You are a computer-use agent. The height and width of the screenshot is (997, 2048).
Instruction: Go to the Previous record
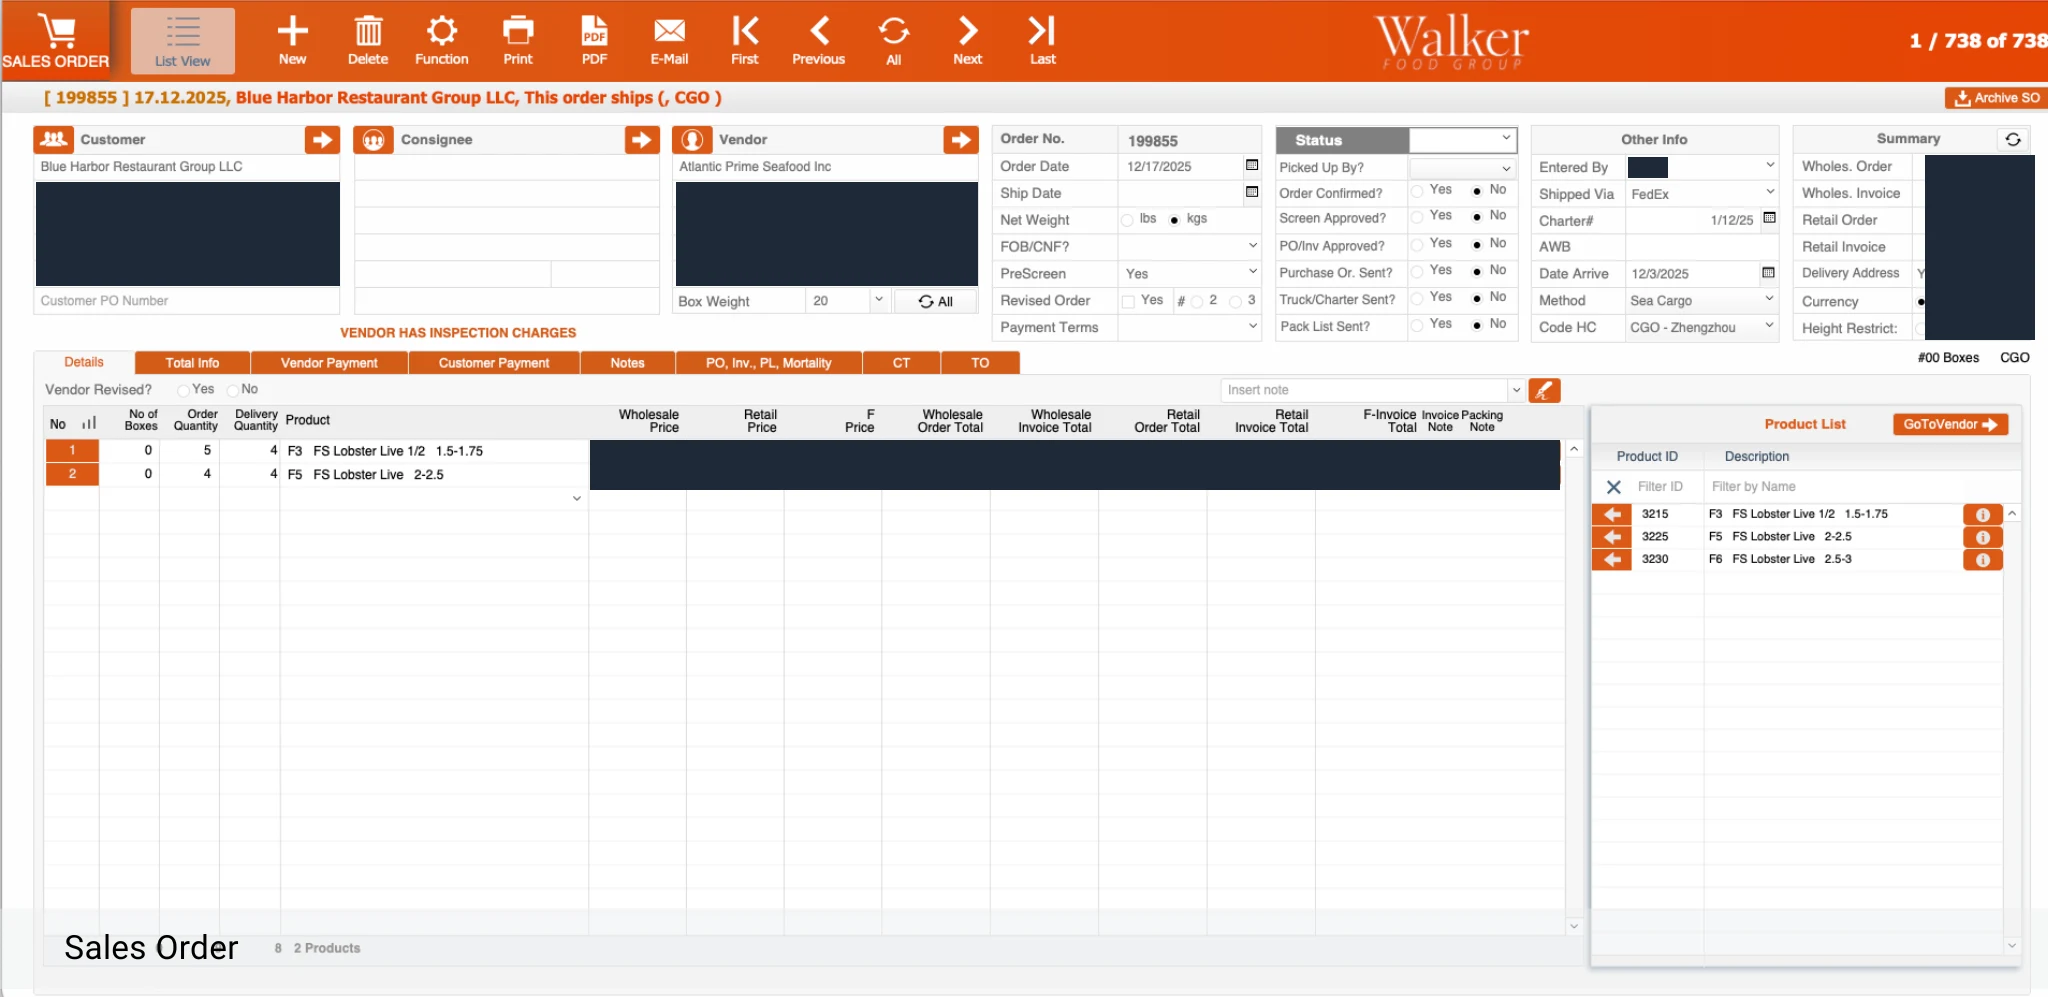click(x=819, y=31)
